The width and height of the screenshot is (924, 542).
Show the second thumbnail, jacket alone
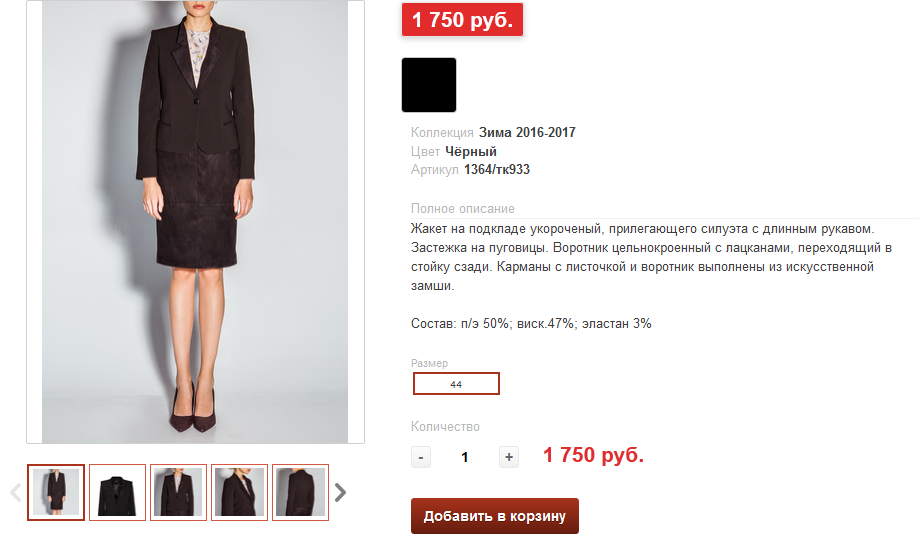tap(118, 492)
